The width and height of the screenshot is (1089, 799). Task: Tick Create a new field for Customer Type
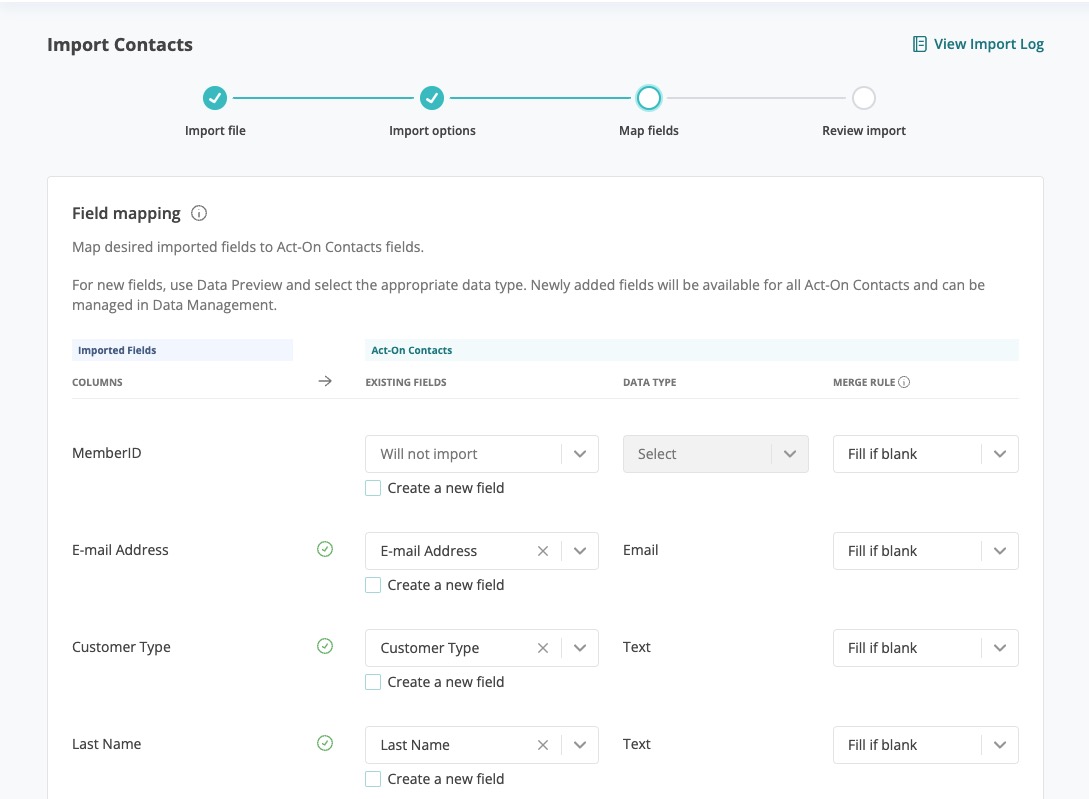pyautogui.click(x=373, y=682)
